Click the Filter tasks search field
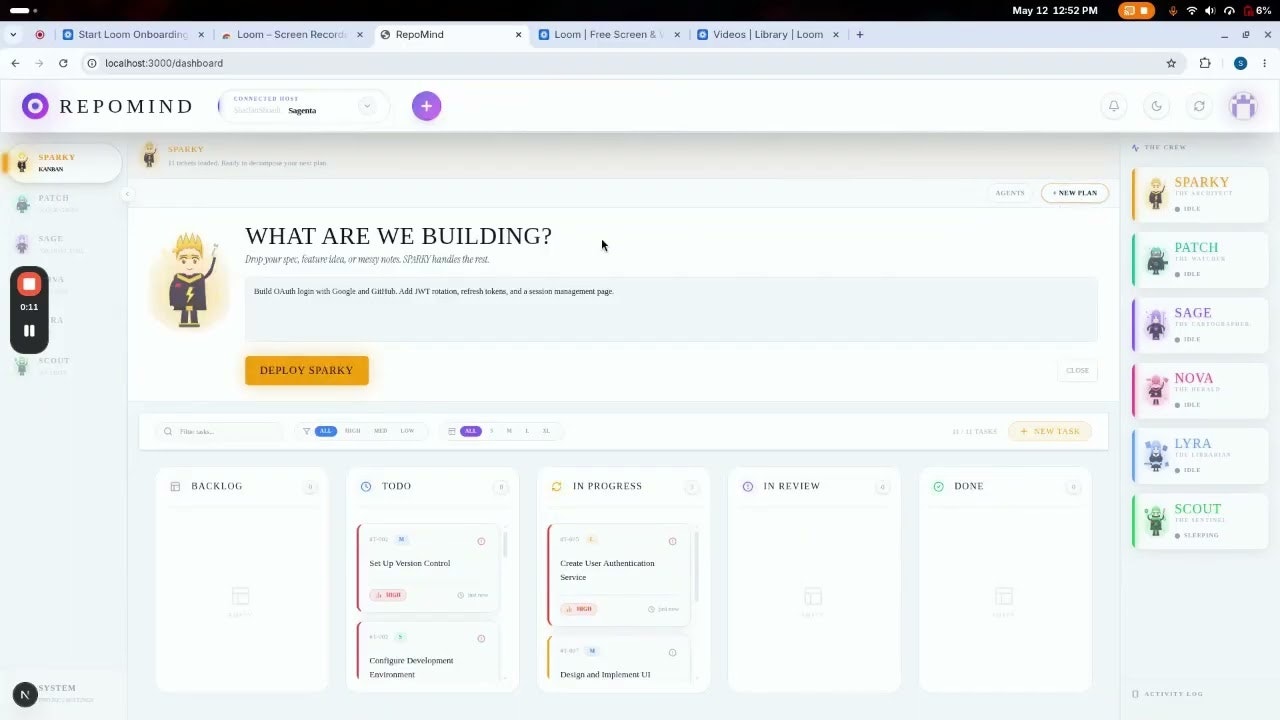The height and width of the screenshot is (720, 1280). [222, 431]
